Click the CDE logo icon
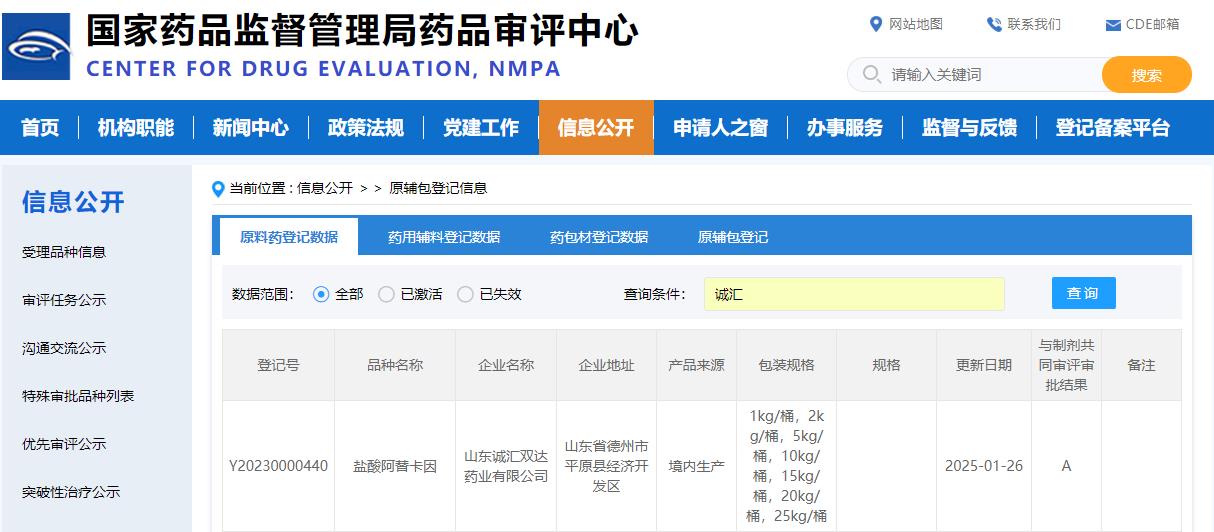Screen dimensions: 1214x532 pyautogui.click(x=36, y=46)
